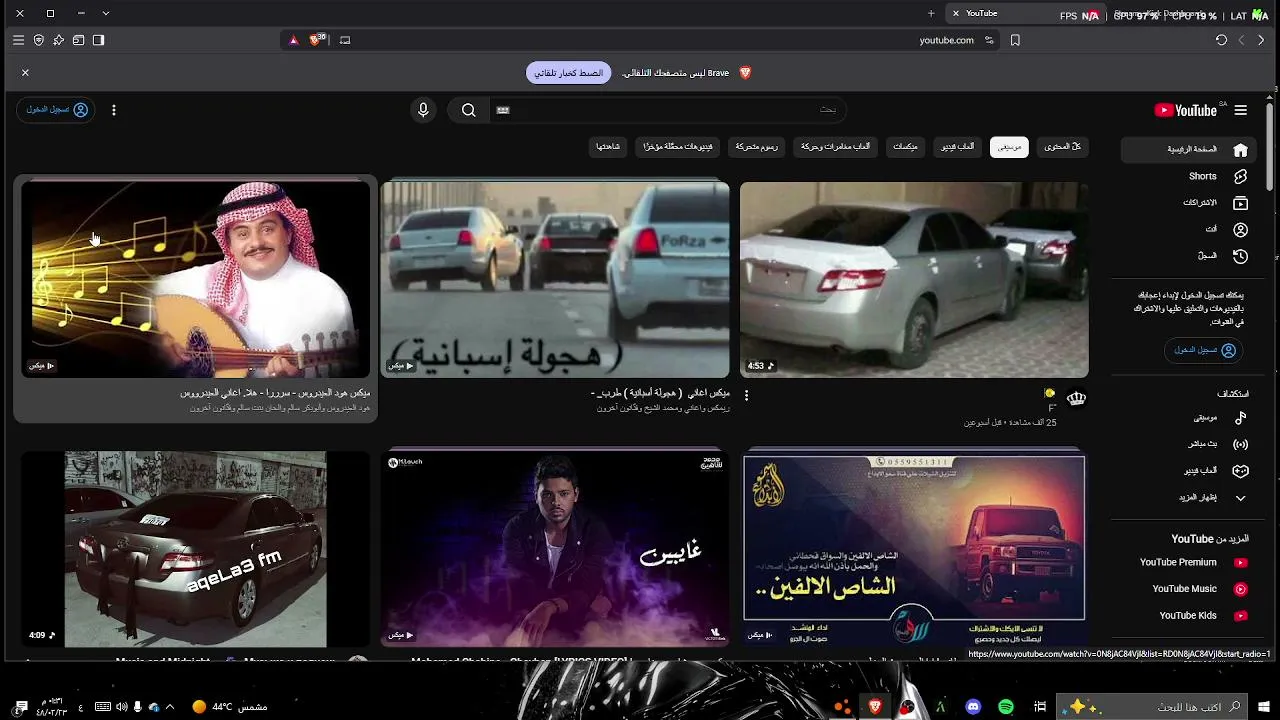Open the oud singer mix thumbnail
Screen dimensions: 1280x720
196,279
